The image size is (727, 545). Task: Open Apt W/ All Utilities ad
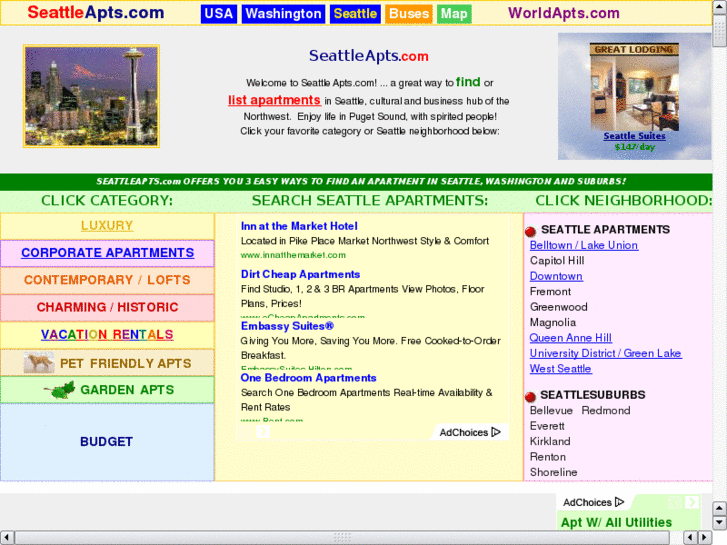(616, 522)
